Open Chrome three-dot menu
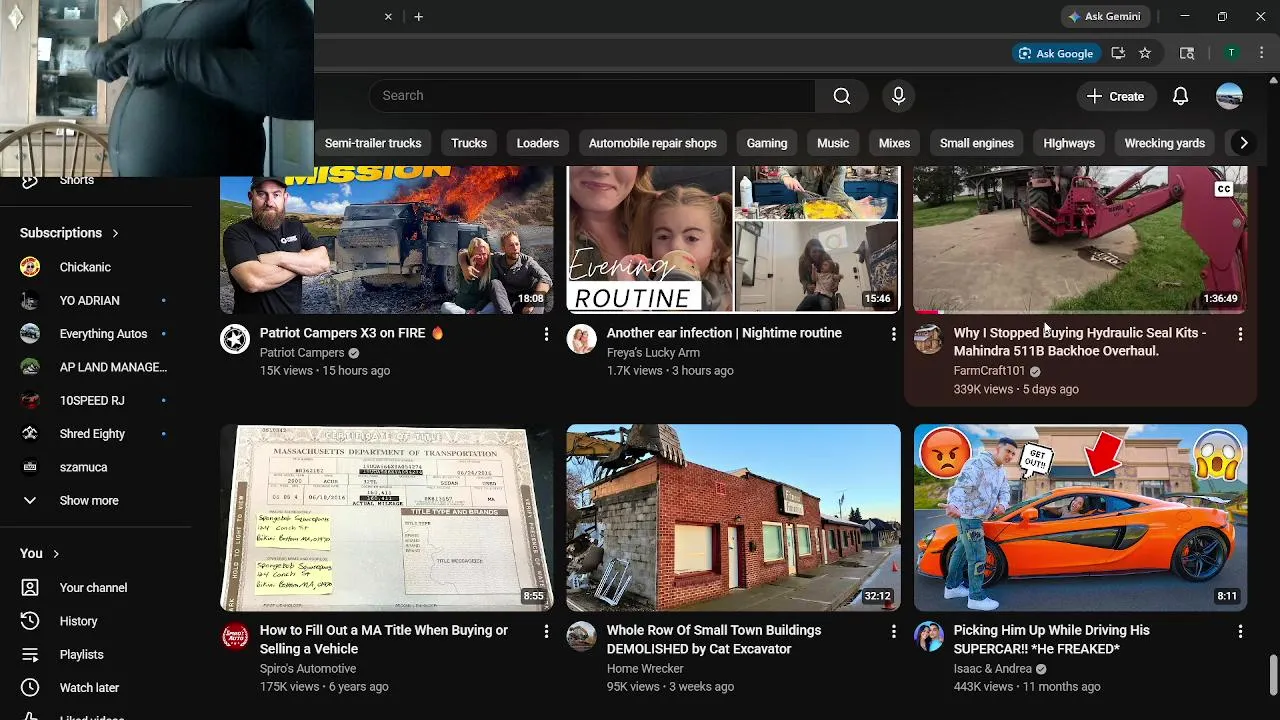The image size is (1280, 720). (1261, 53)
